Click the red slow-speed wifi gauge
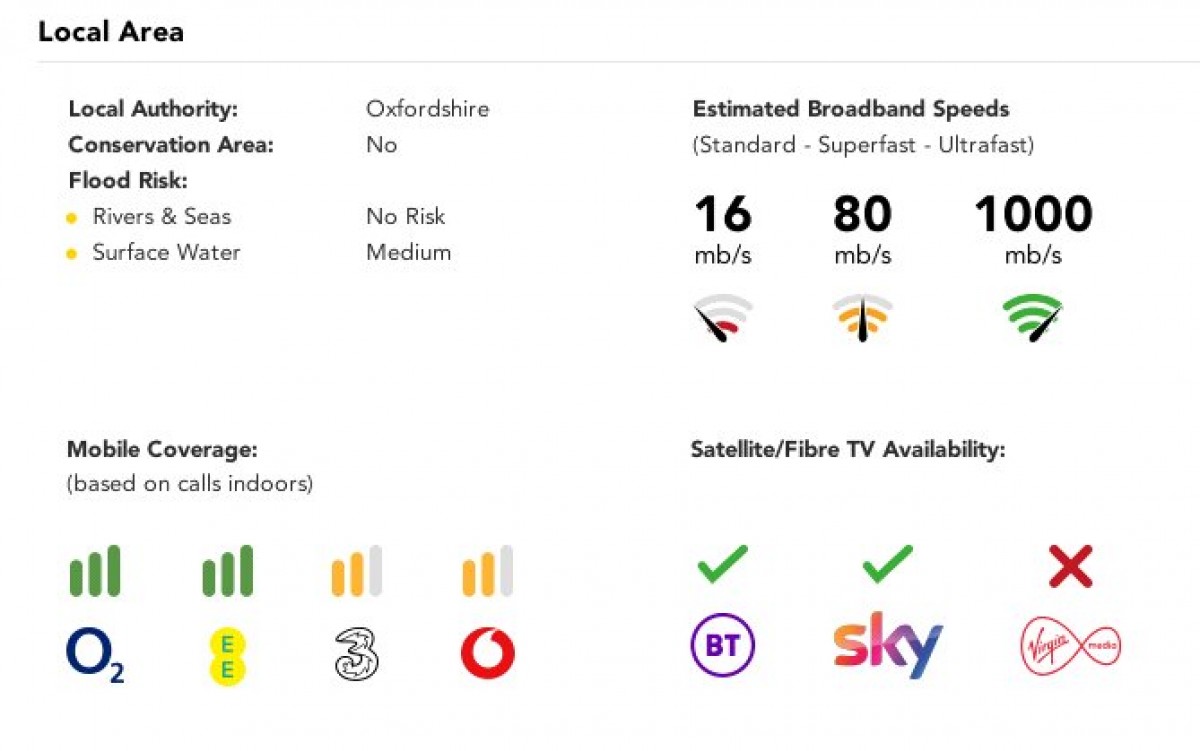 (723, 319)
